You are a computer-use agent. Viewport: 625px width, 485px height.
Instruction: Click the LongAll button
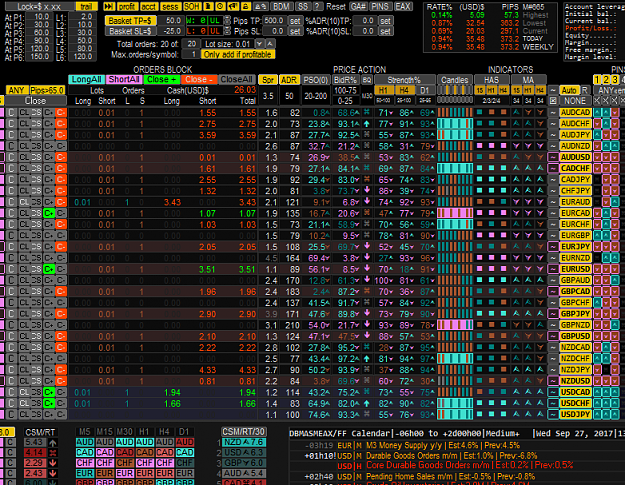click(86, 79)
